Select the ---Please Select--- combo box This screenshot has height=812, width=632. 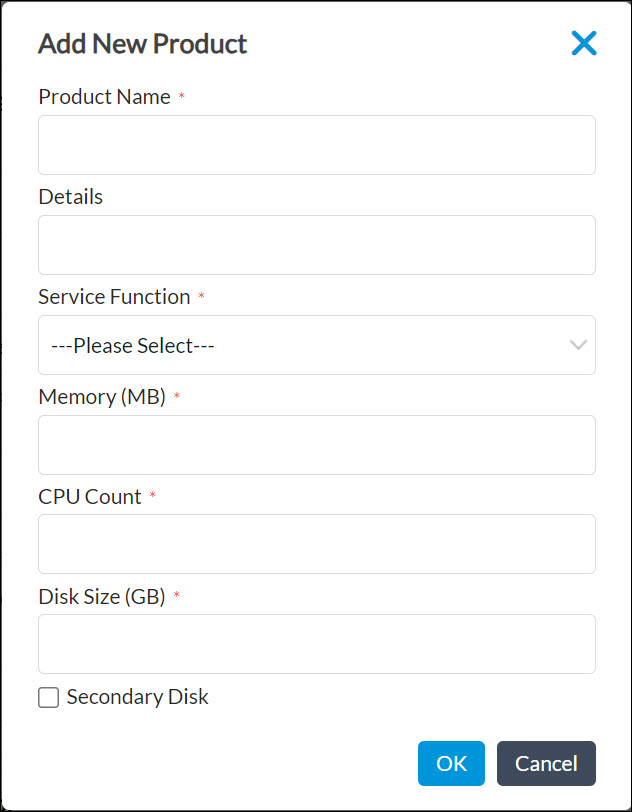click(x=316, y=345)
